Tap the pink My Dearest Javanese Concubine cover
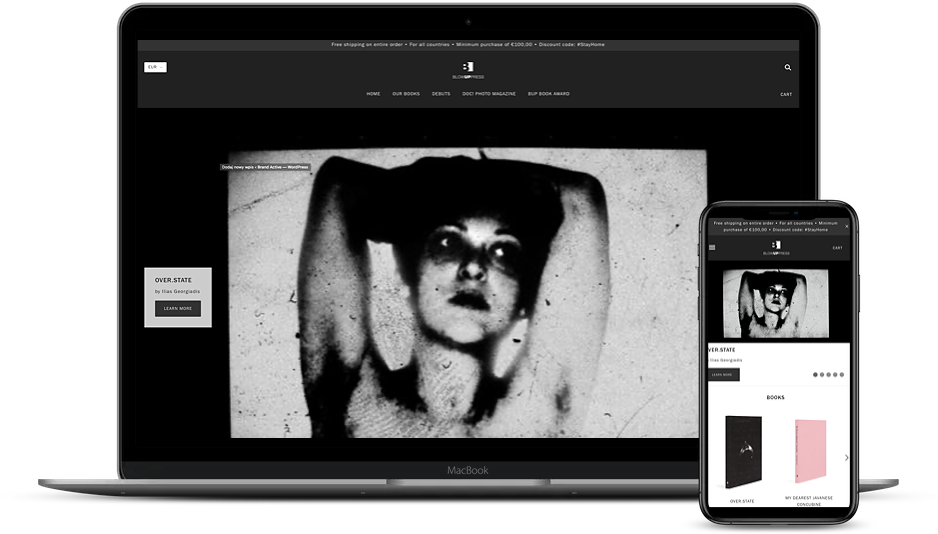Image resolution: width=938 pixels, height=534 pixels. point(809,453)
